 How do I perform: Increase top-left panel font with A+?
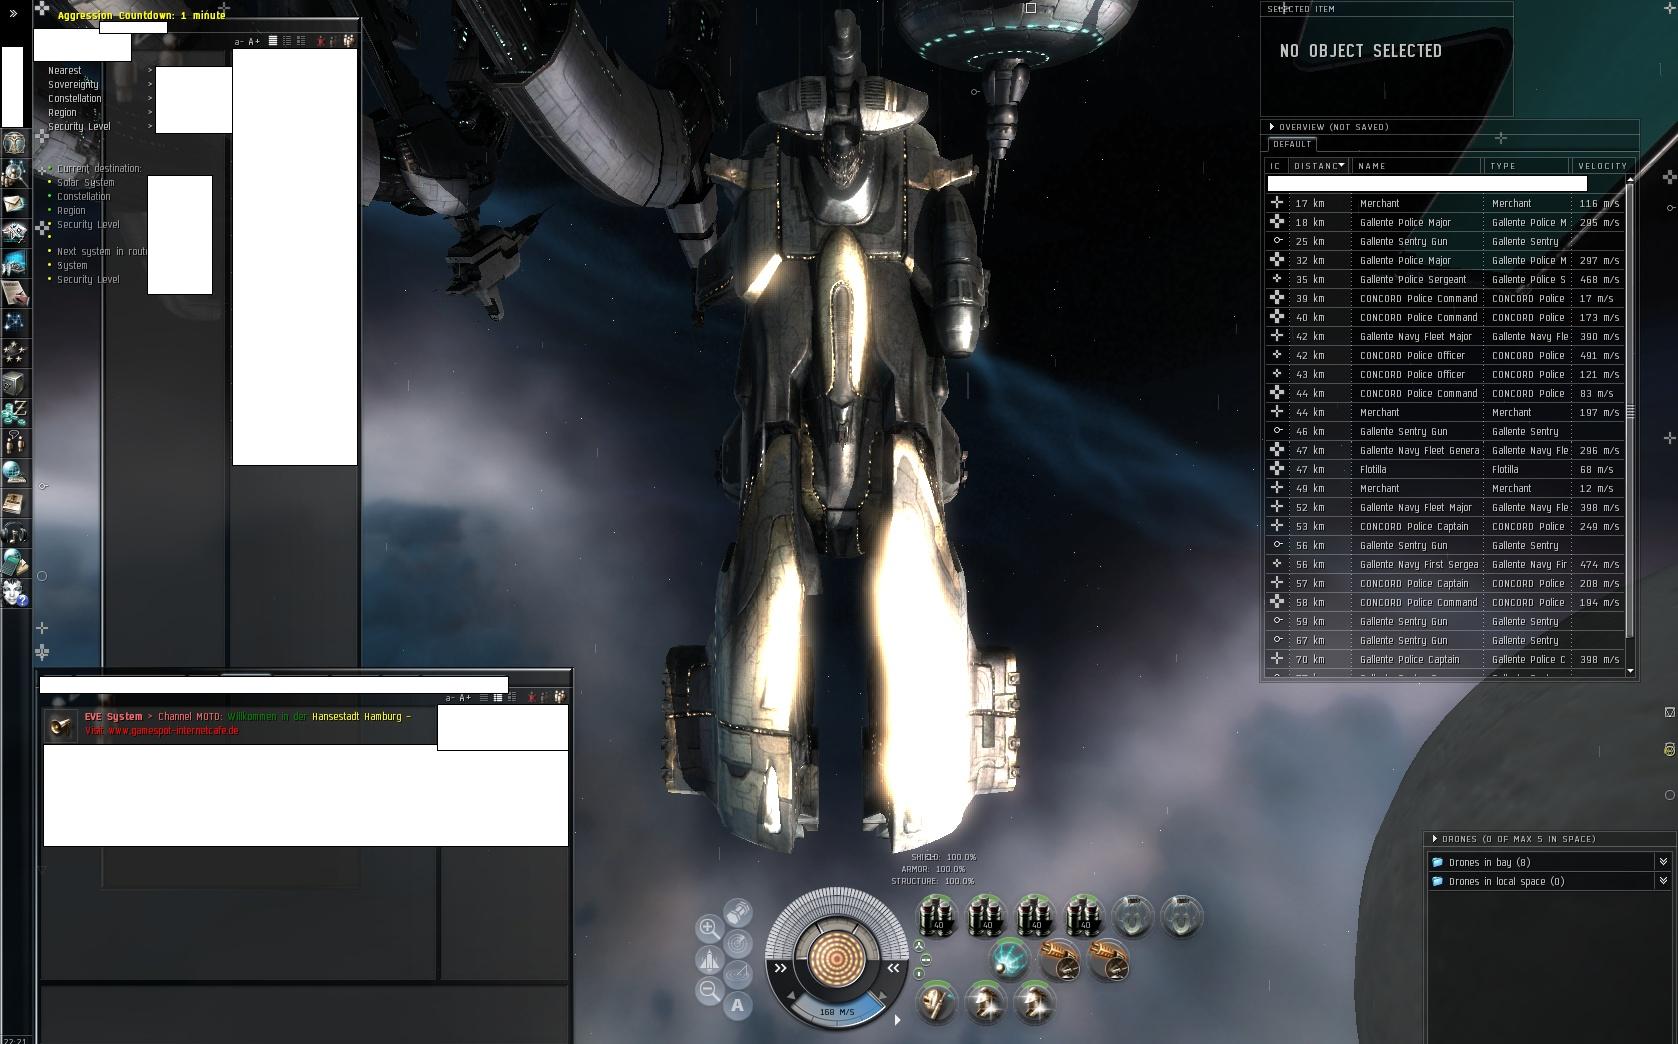point(254,41)
